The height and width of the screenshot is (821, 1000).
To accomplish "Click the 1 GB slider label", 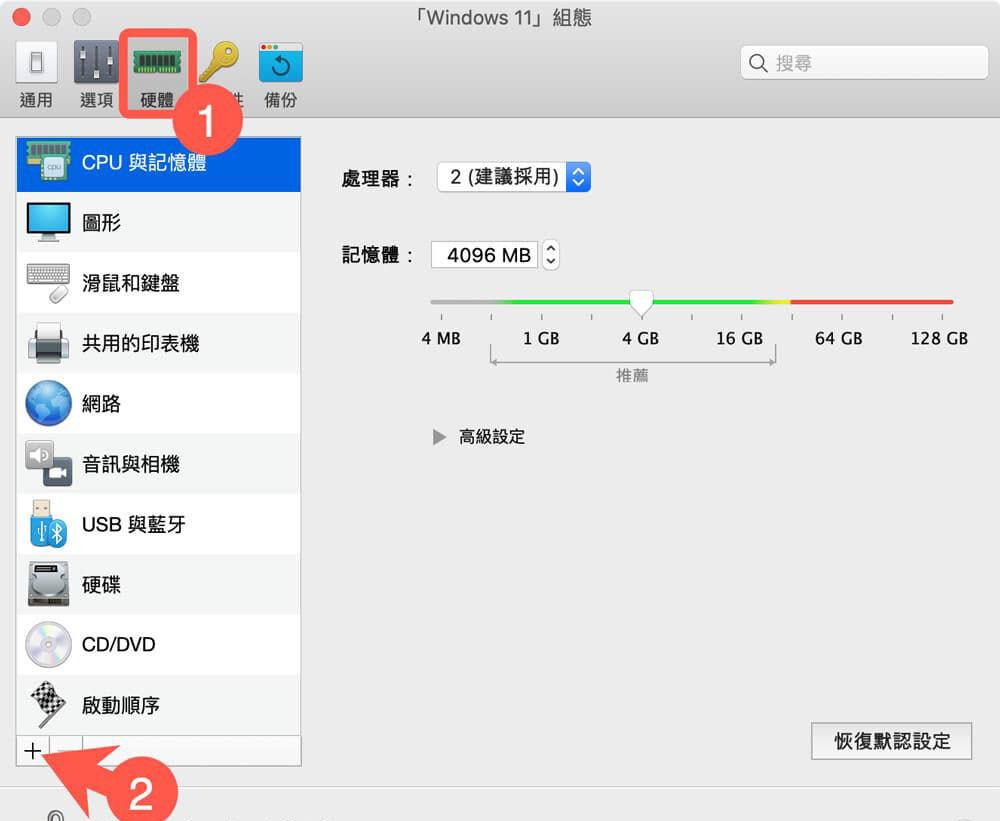I will (541, 339).
